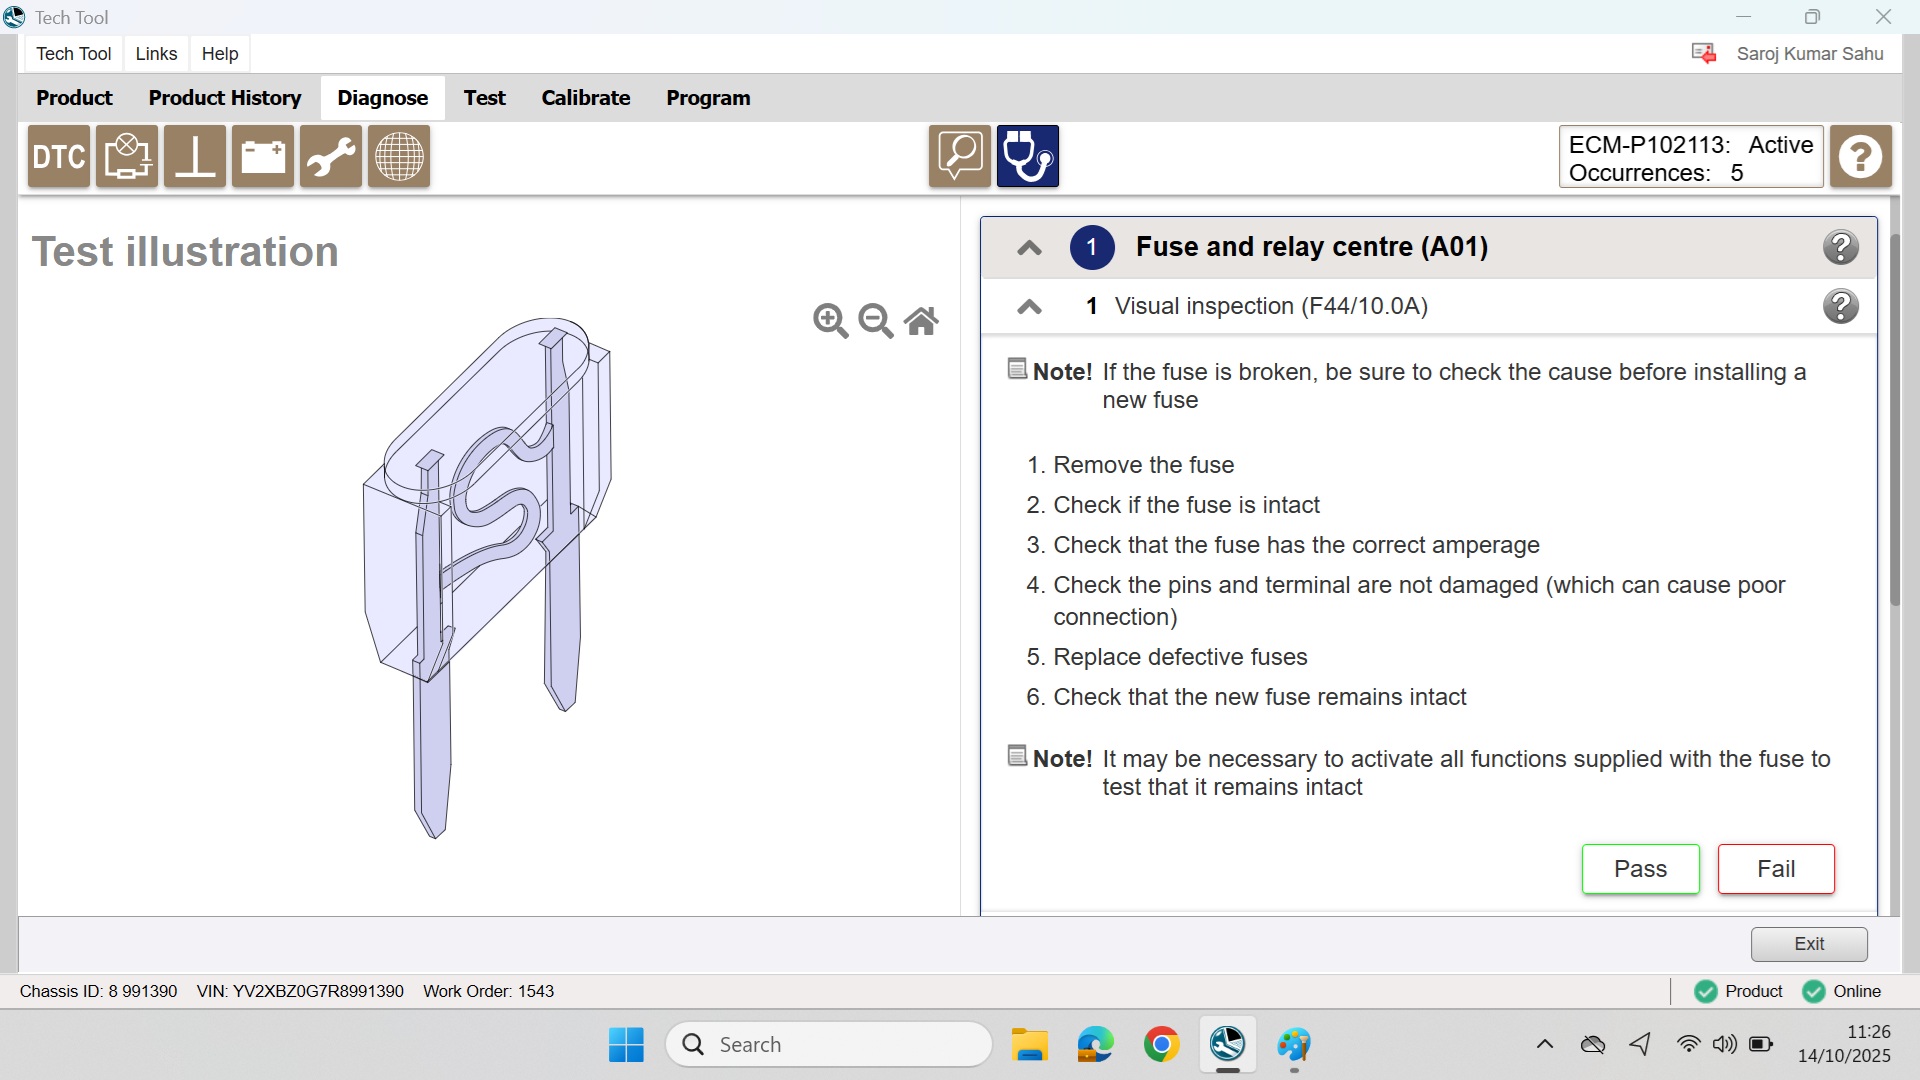Image resolution: width=1920 pixels, height=1080 pixels.
Task: Switch to the Calibrate tab
Action: [x=585, y=98]
